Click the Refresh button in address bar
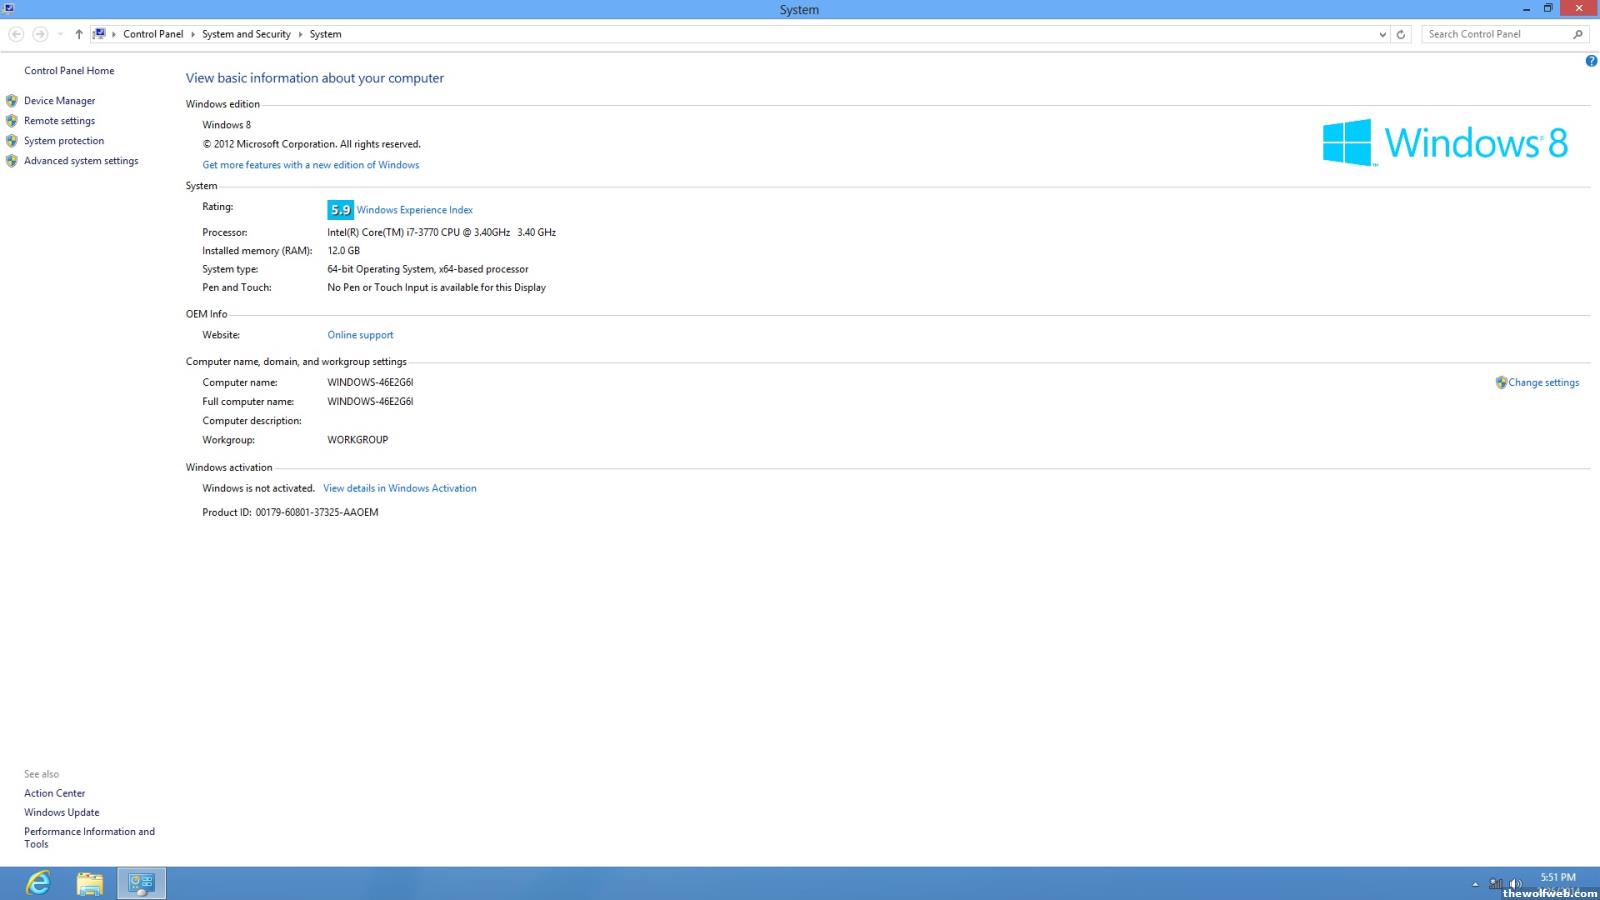Image resolution: width=1600 pixels, height=900 pixels. pyautogui.click(x=1401, y=34)
